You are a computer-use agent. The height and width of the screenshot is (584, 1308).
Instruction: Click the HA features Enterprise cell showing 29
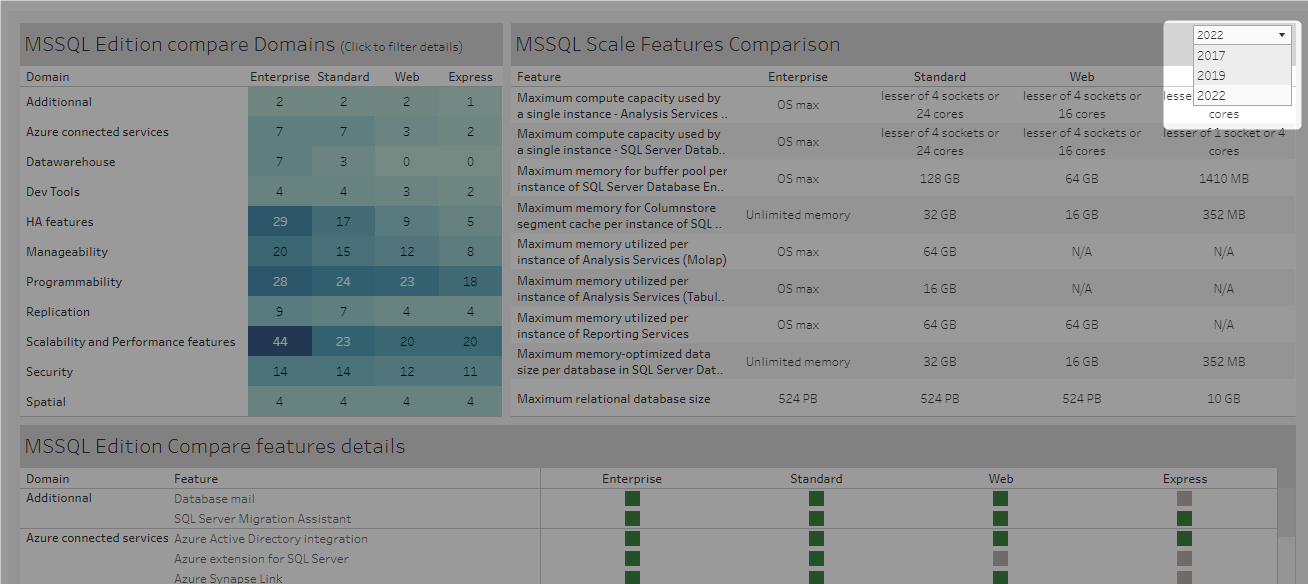[x=280, y=221]
